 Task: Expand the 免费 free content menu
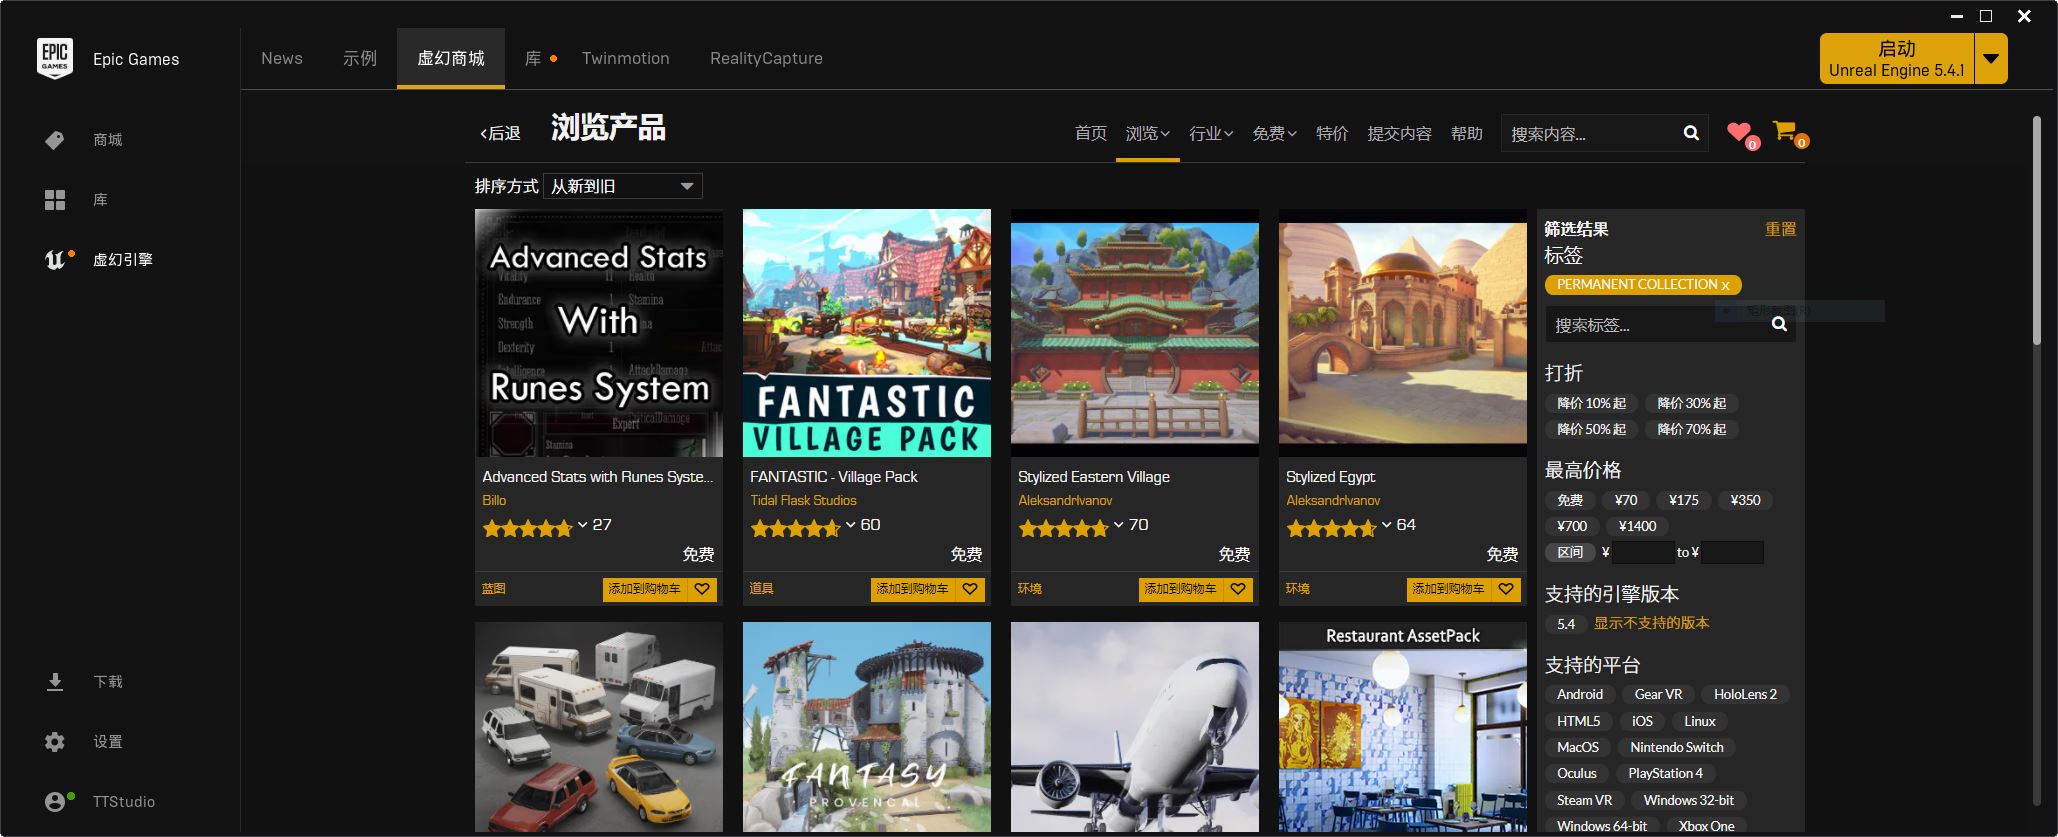click(1274, 133)
